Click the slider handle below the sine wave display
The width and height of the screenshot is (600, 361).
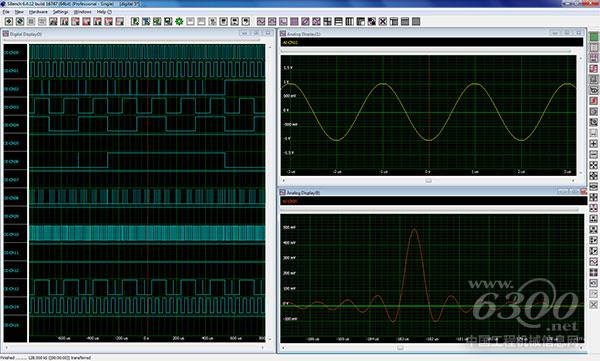coord(429,181)
